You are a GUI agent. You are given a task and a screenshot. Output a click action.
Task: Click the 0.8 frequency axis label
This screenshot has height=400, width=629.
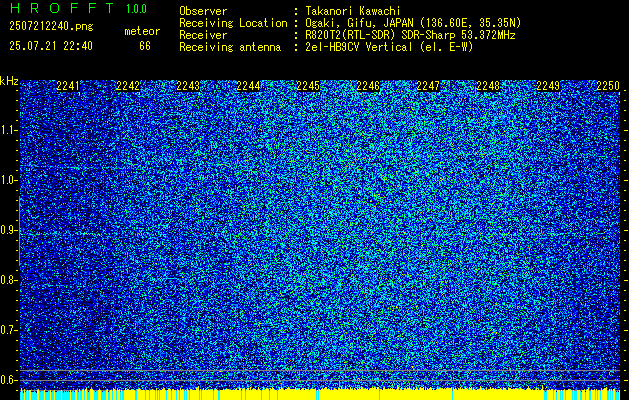pyautogui.click(x=8, y=280)
